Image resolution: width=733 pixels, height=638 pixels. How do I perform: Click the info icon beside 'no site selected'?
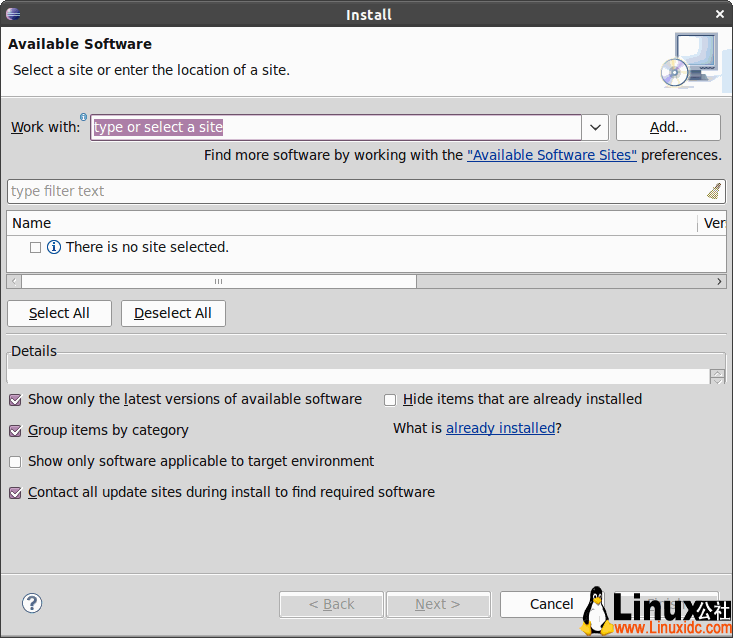click(54, 247)
